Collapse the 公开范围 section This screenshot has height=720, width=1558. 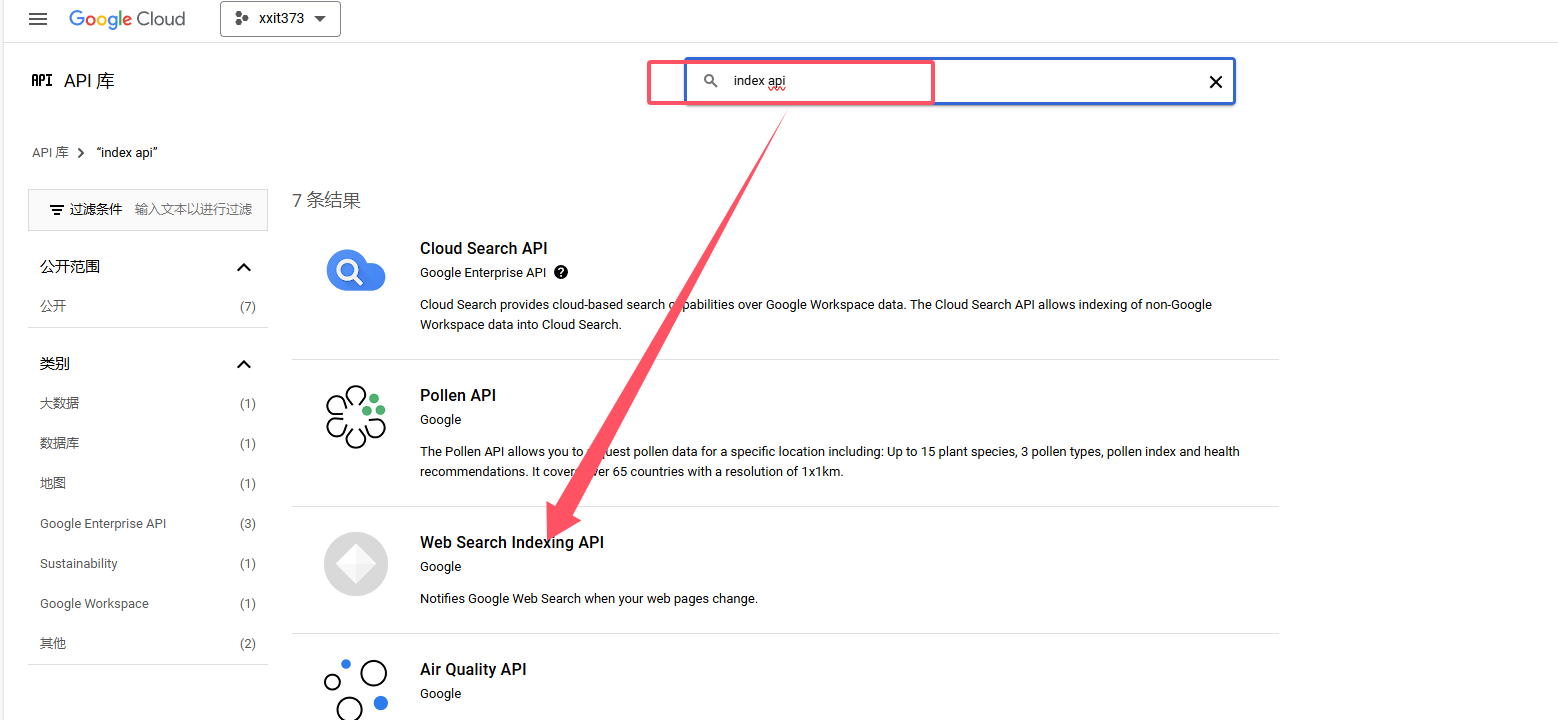[243, 267]
